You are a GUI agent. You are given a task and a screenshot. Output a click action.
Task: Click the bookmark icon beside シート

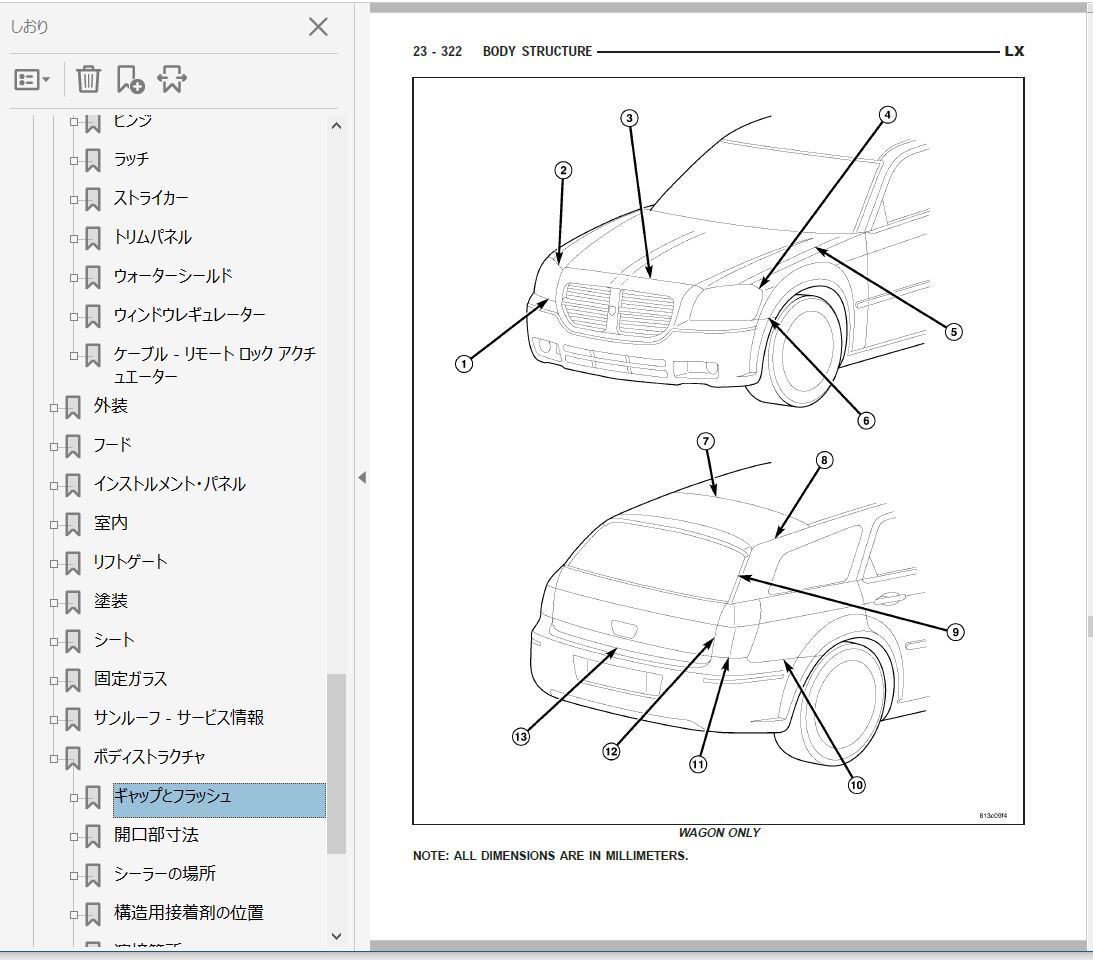coord(73,642)
